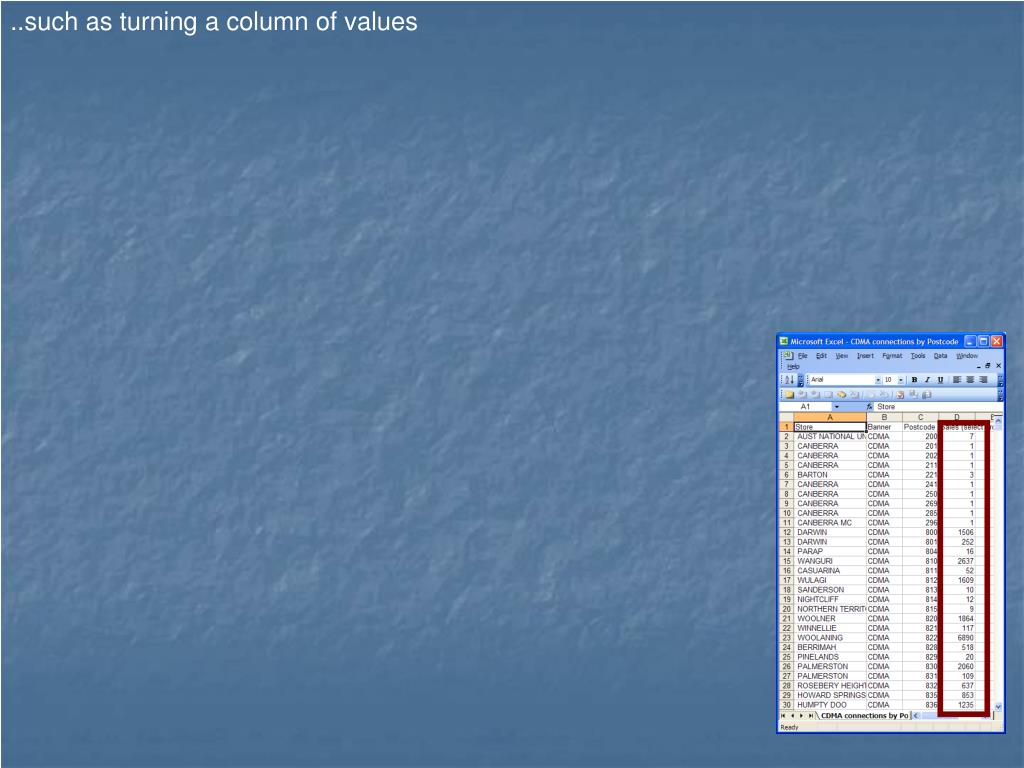Close the workbook with inner X
This screenshot has height=768, width=1024.
998,366
